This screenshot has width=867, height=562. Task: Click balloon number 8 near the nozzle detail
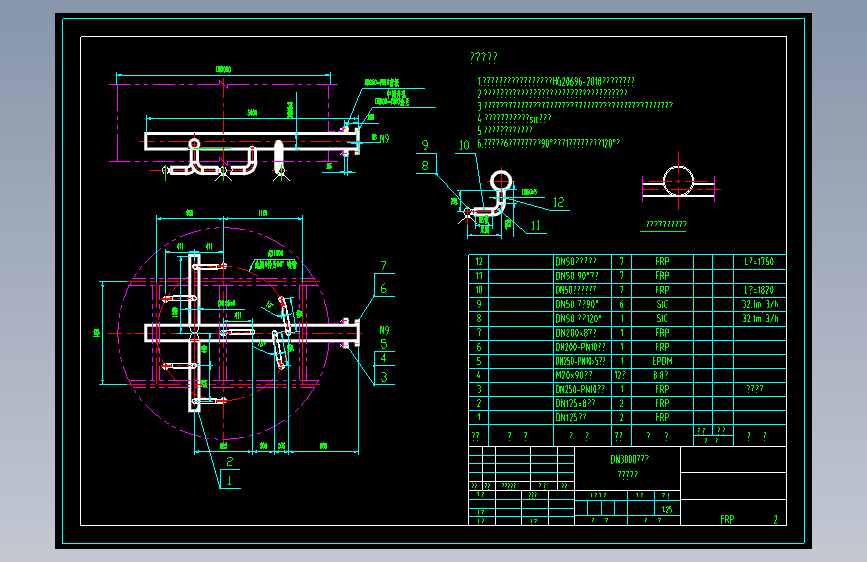(x=425, y=165)
